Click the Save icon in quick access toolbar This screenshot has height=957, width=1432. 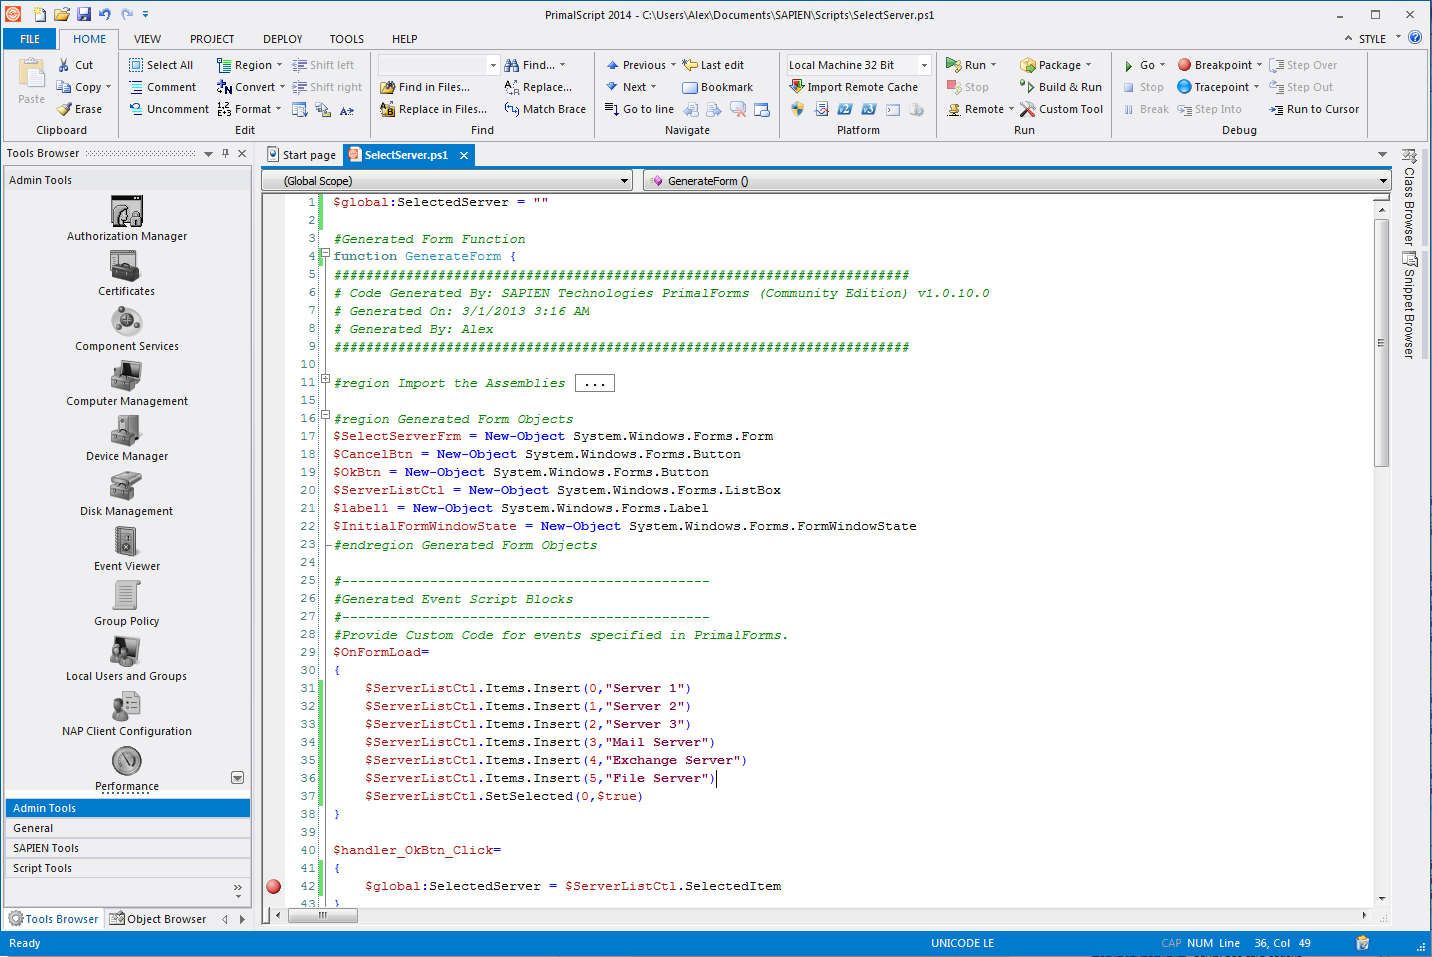click(x=84, y=14)
